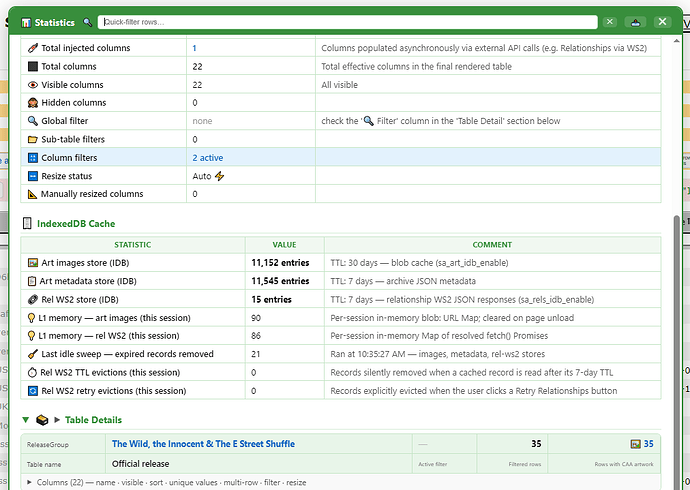This screenshot has width=690, height=490.
Task: Click the dialog vertical scrollbar thumb
Action: [677, 352]
